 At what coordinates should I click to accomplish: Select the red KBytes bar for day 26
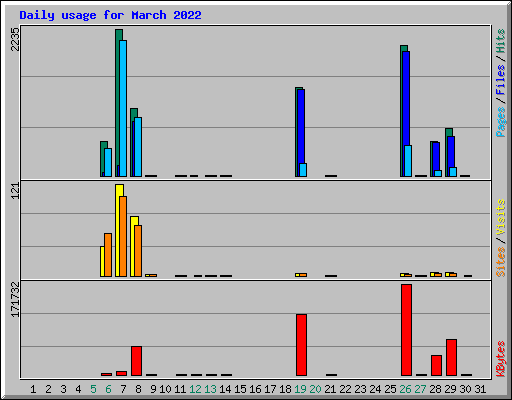pyautogui.click(x=406, y=330)
